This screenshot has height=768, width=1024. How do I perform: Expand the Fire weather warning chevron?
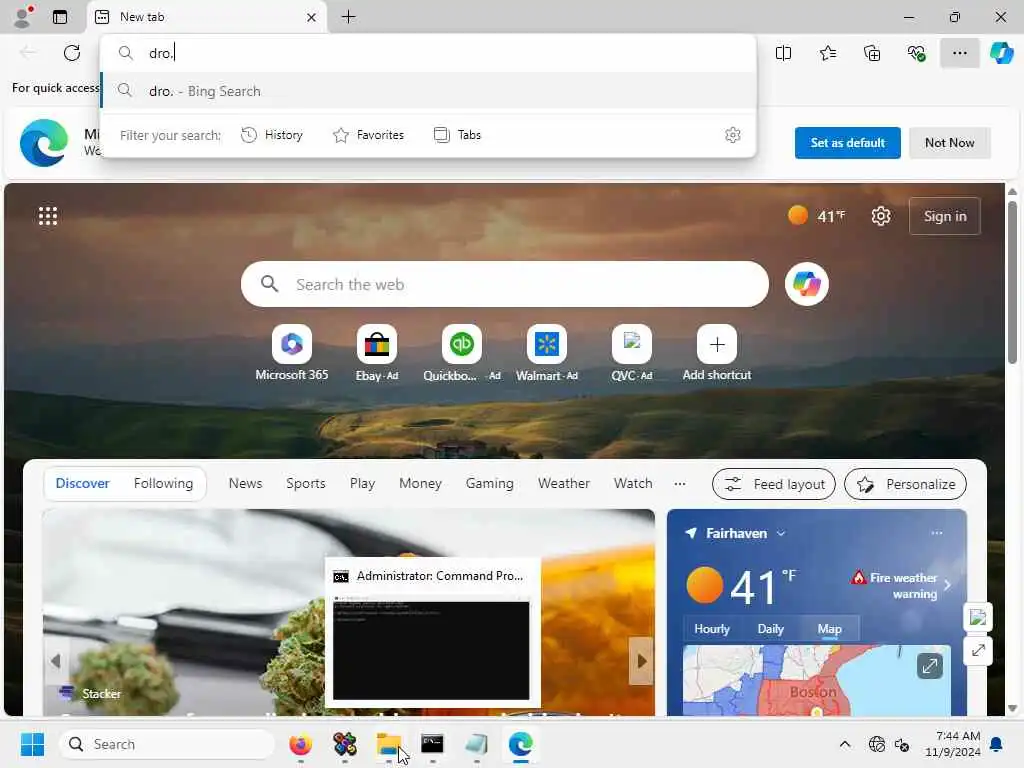(948, 585)
